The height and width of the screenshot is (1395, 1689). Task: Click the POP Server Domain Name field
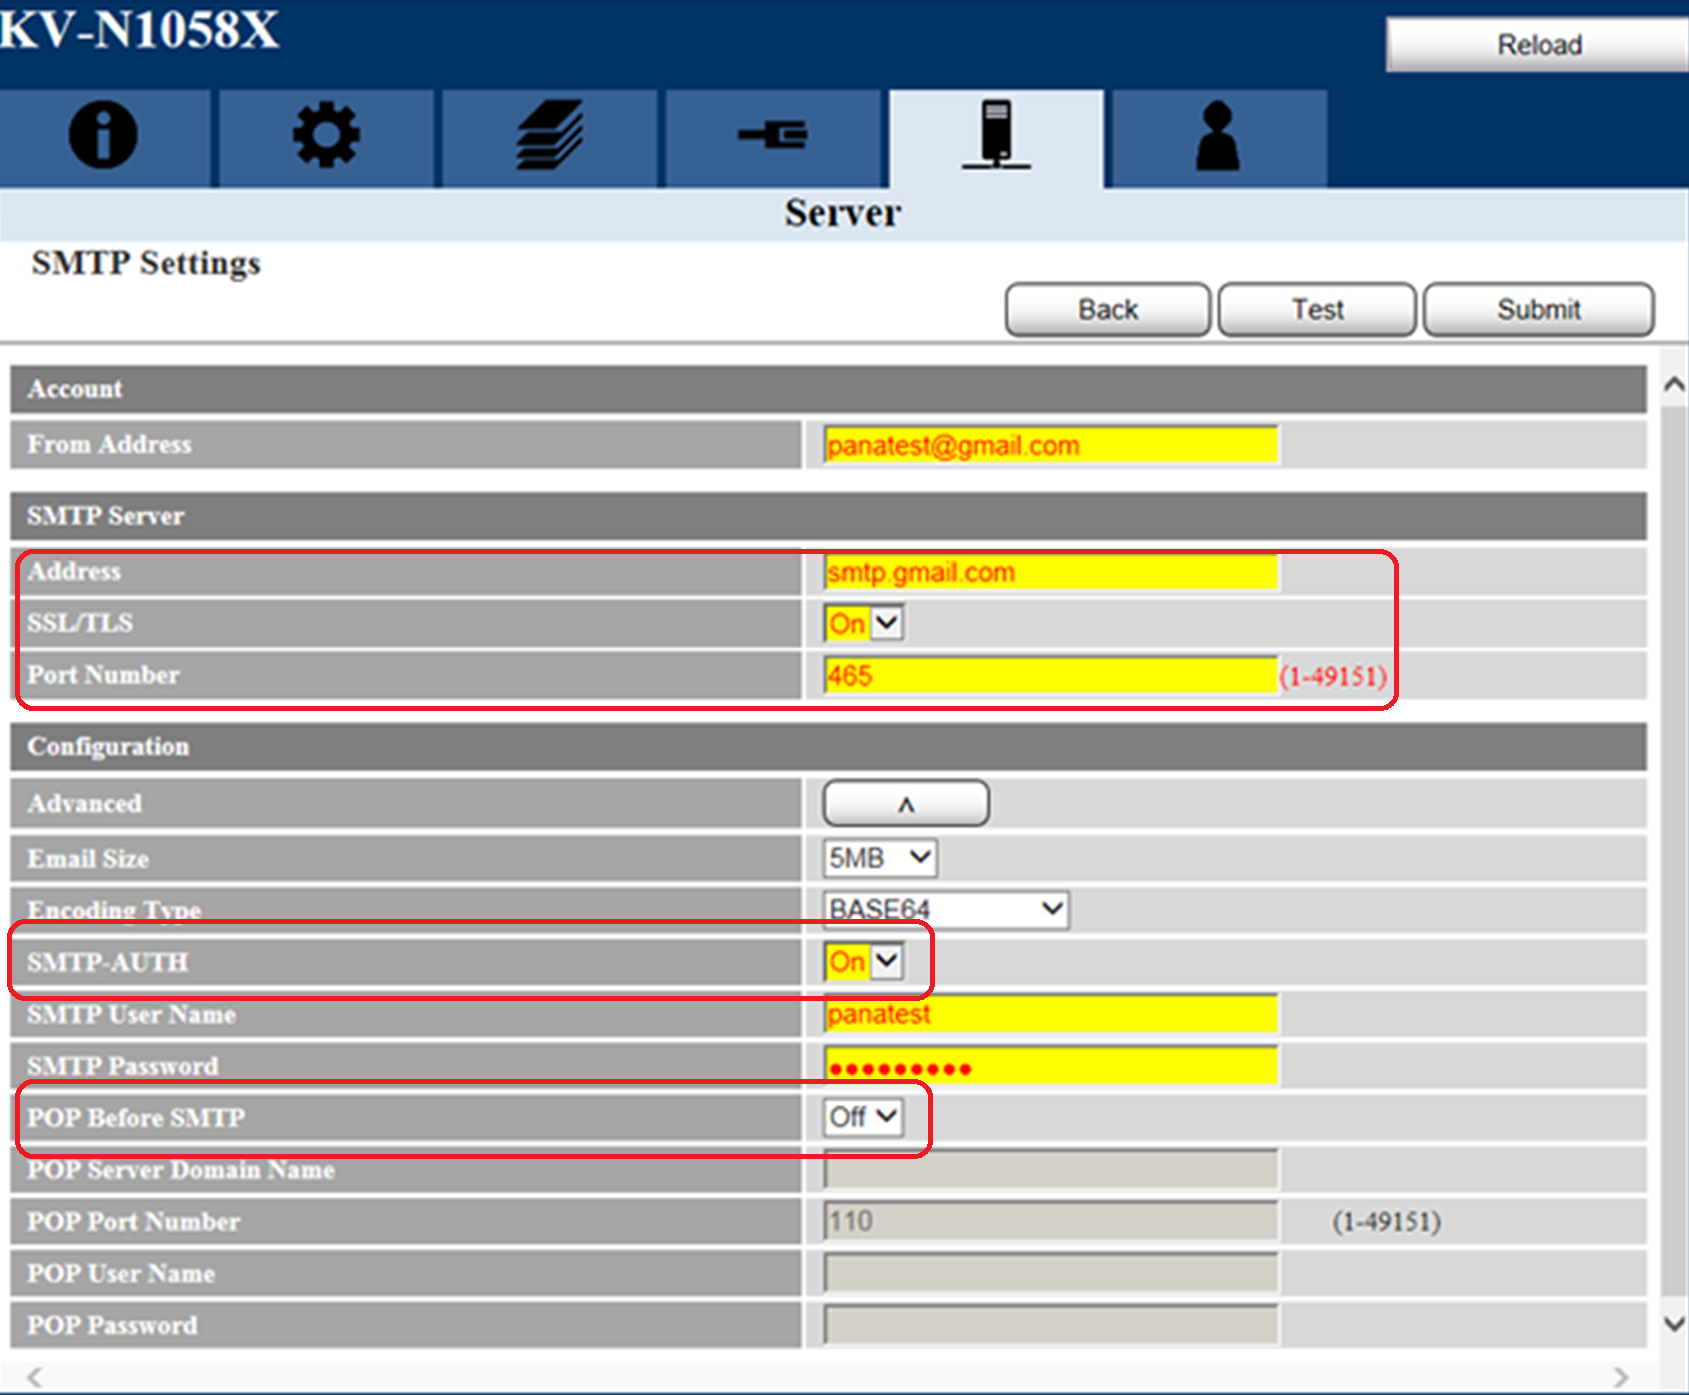(1051, 1169)
